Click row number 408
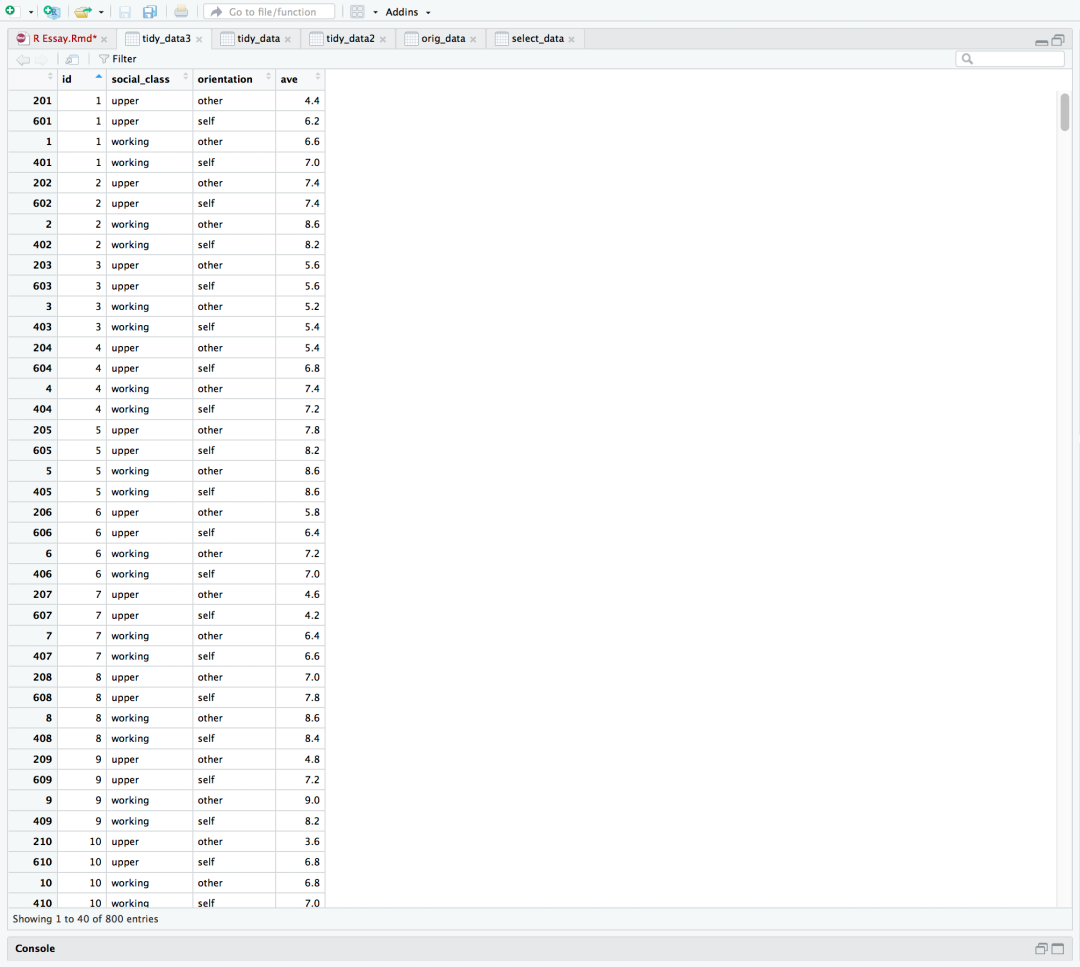 coord(42,738)
